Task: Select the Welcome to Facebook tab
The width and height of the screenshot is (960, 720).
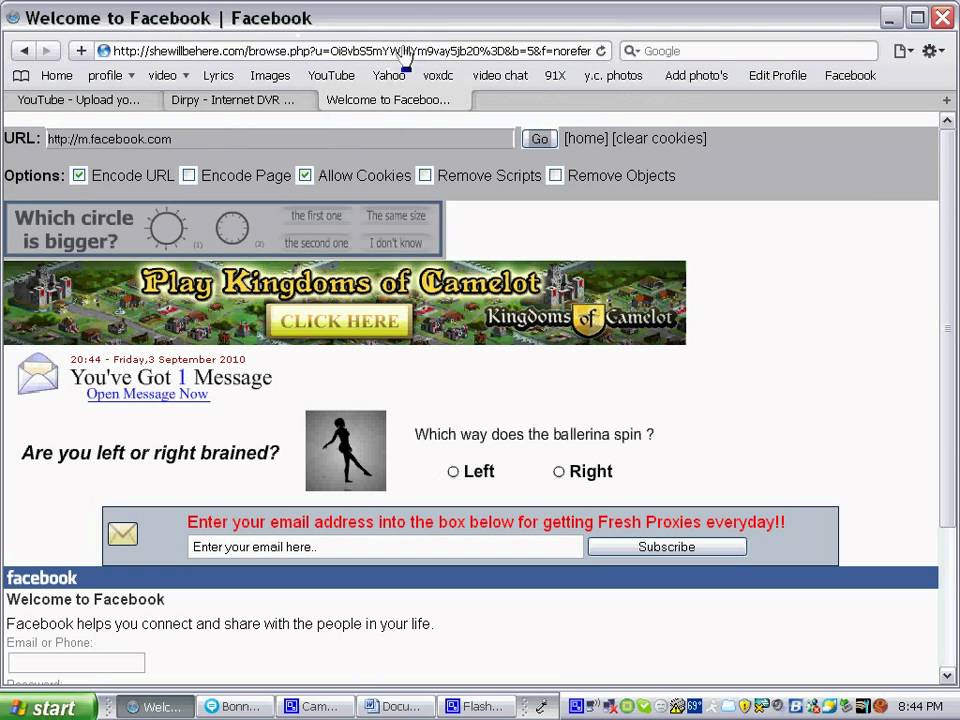Action: click(x=395, y=100)
